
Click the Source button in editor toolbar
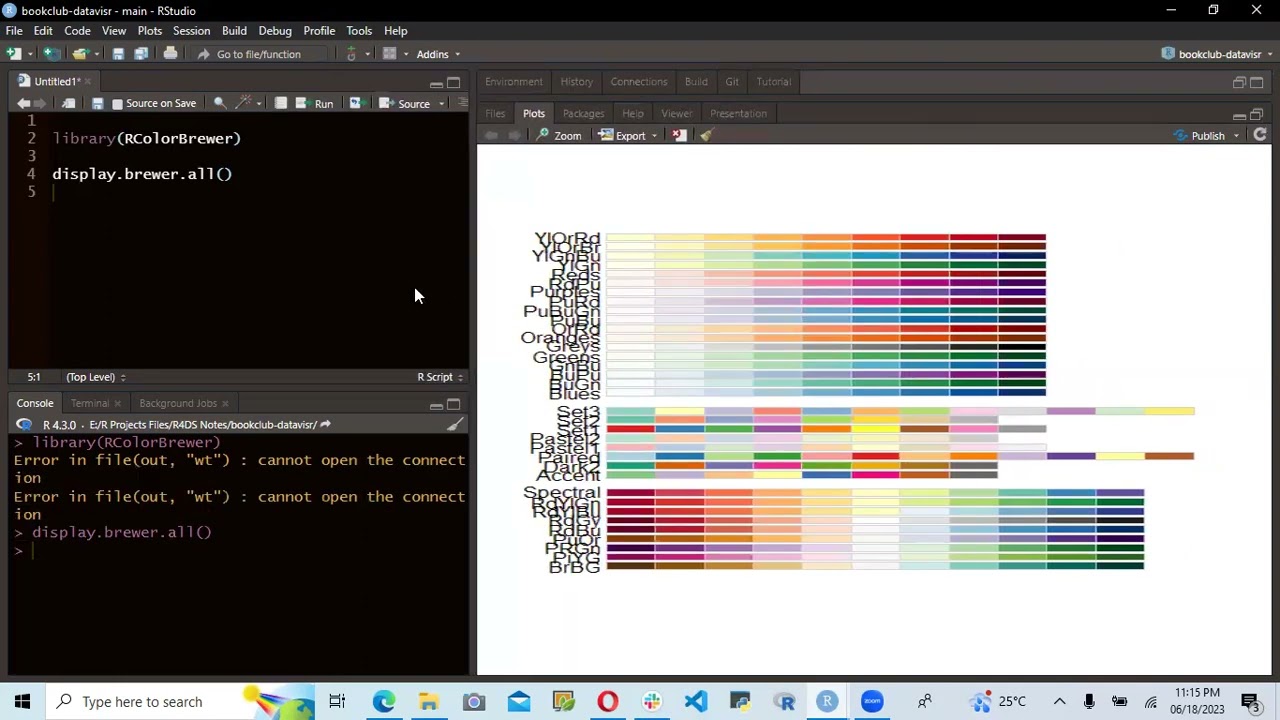pos(405,104)
